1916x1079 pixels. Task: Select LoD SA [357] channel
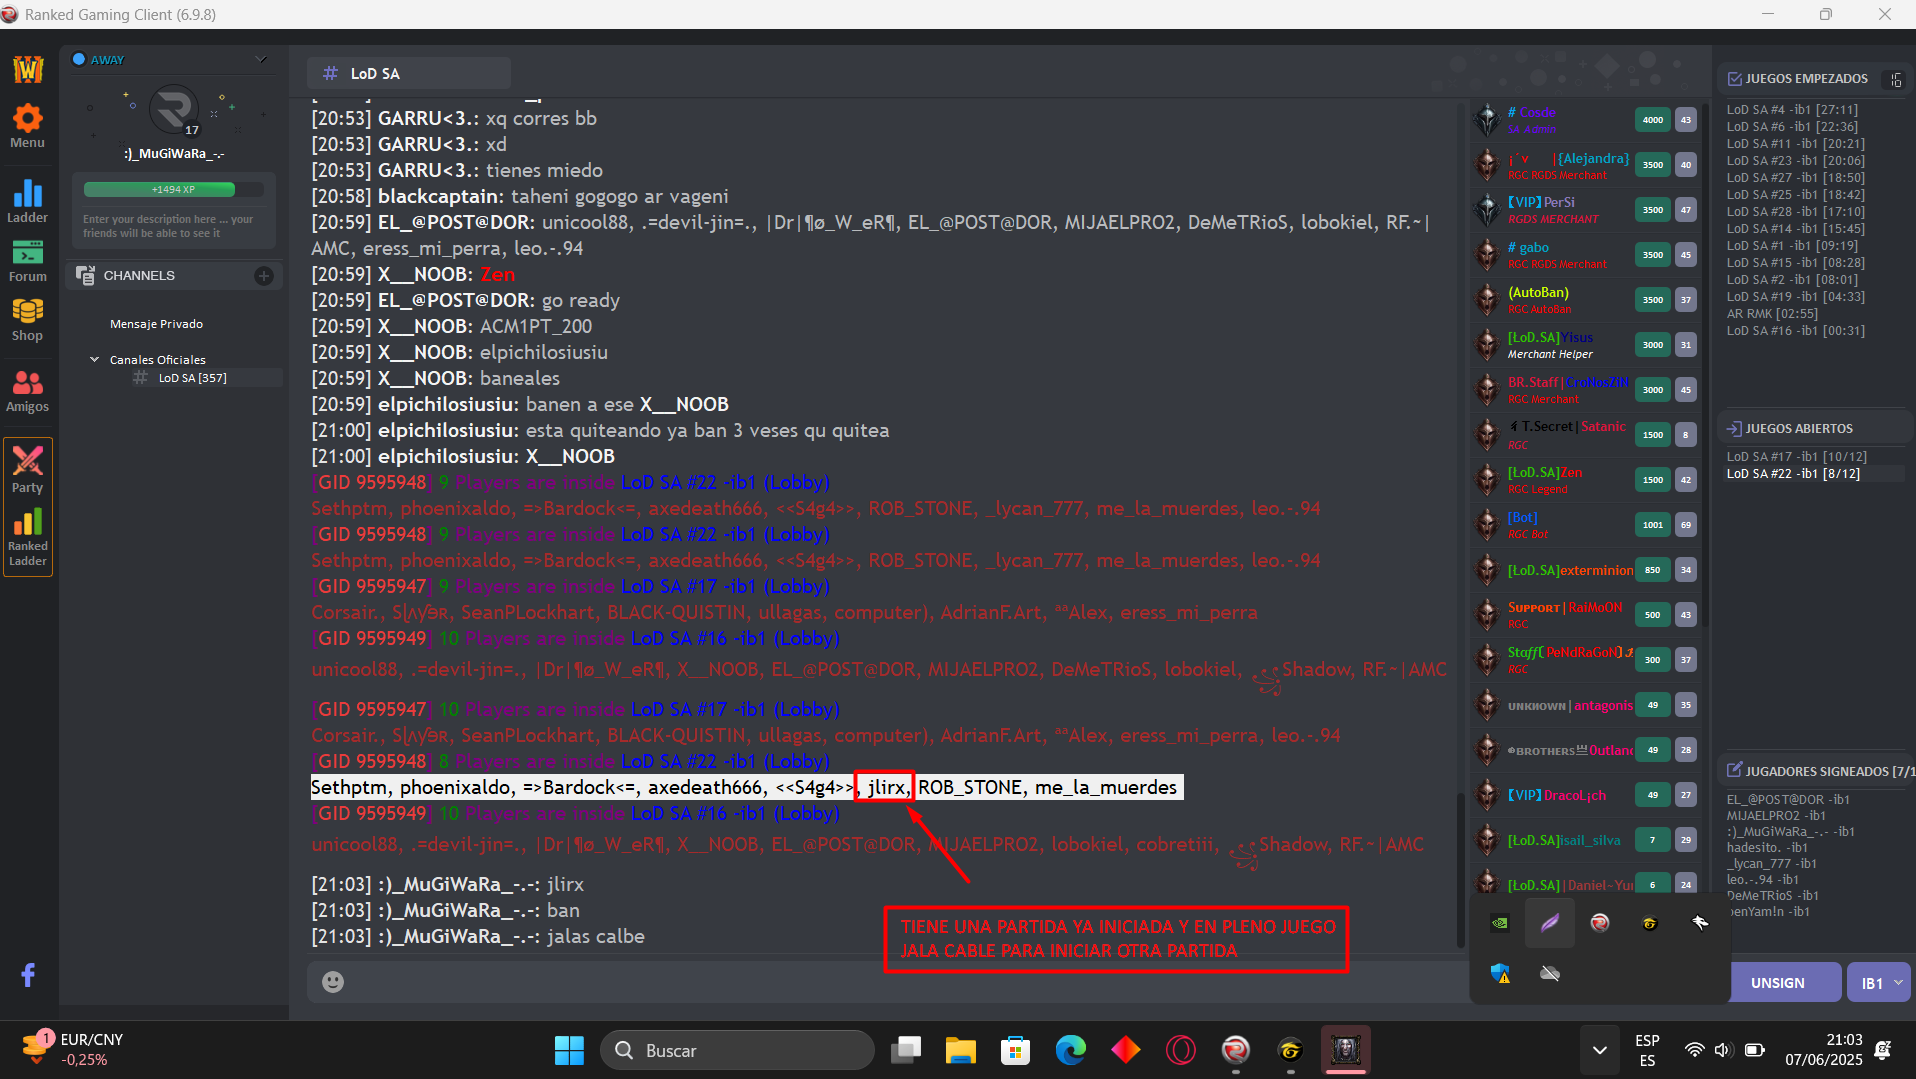[192, 378]
